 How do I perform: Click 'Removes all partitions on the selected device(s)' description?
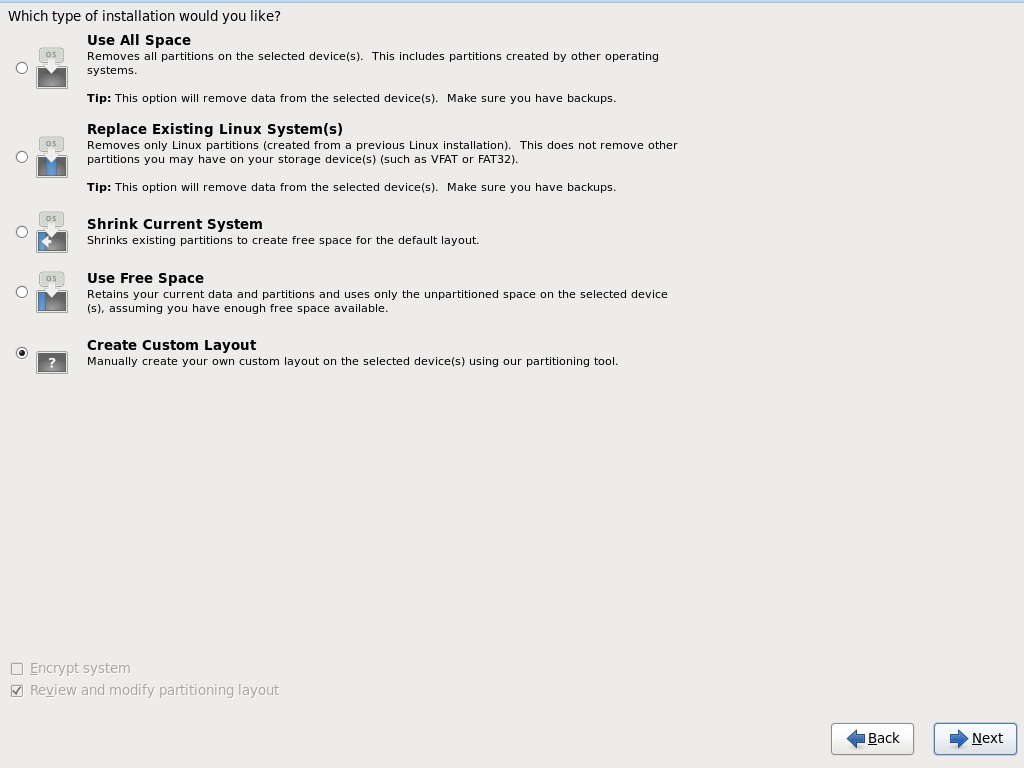(372, 63)
